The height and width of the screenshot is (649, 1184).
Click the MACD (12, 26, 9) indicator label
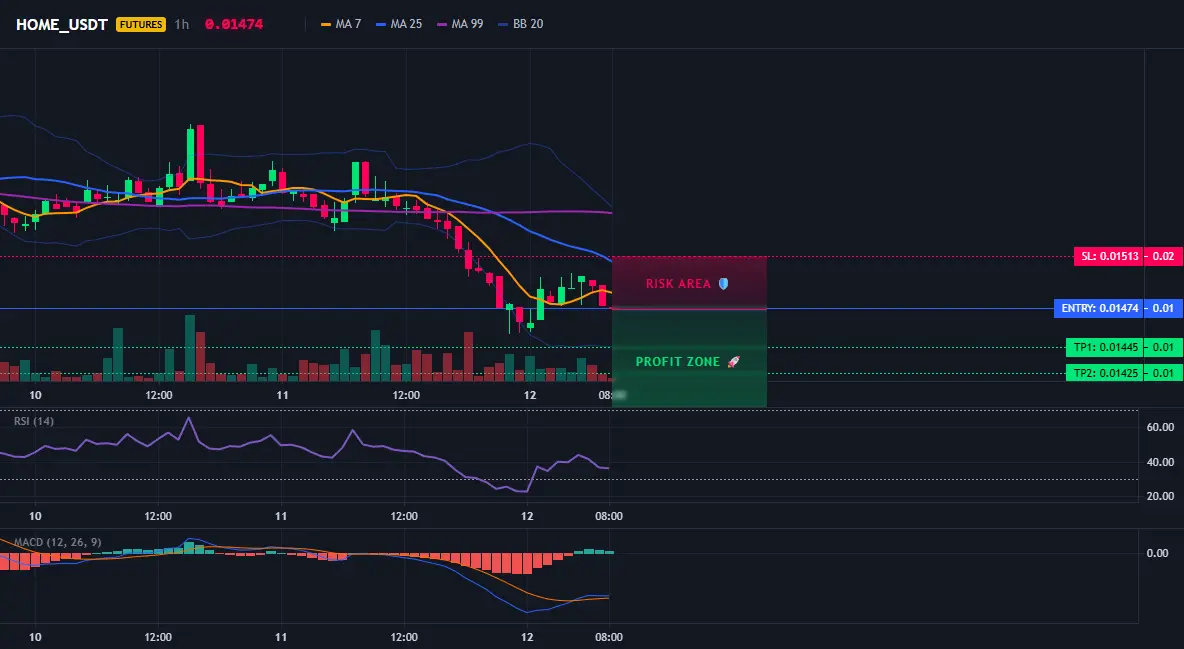click(x=57, y=542)
